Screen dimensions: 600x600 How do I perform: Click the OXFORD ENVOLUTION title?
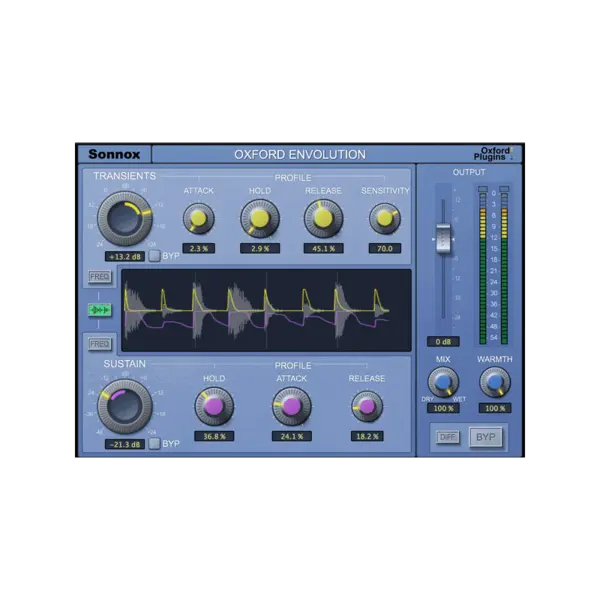[300, 155]
